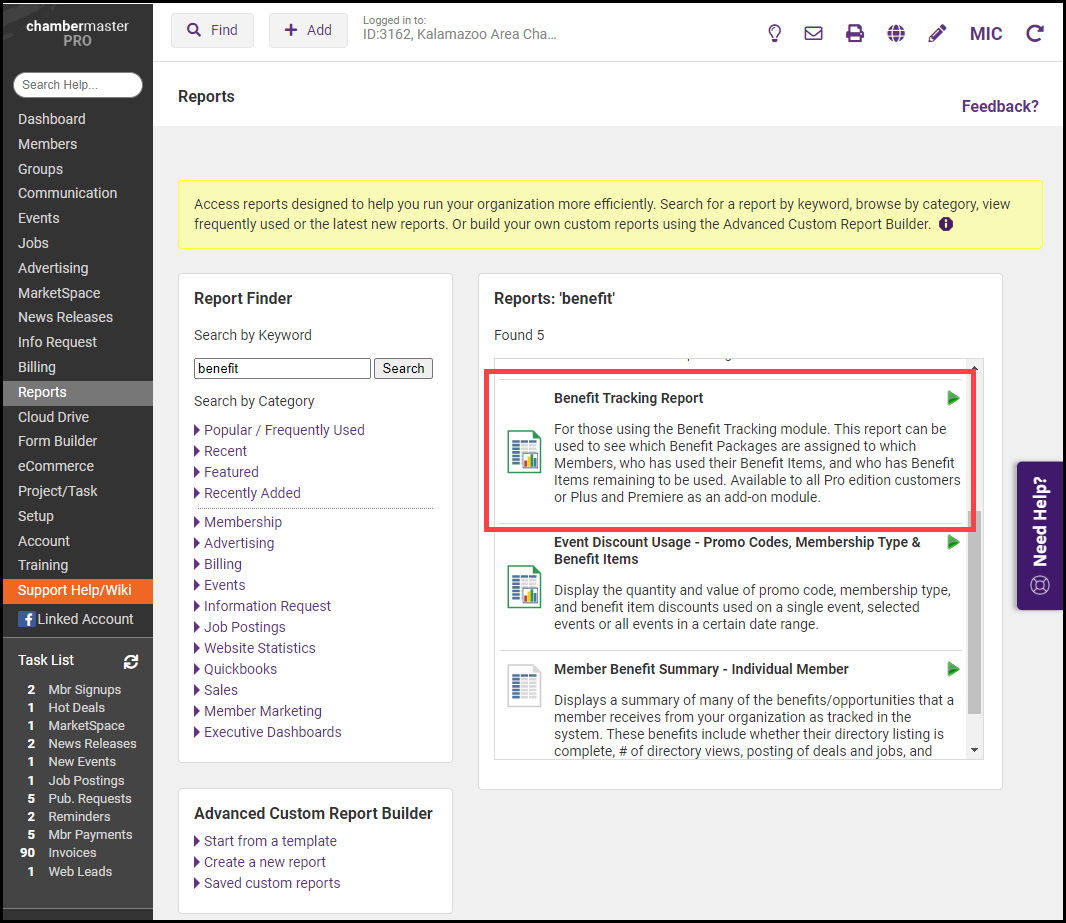Click the refresh arrow icon in header
1066x923 pixels.
pos(1035,33)
